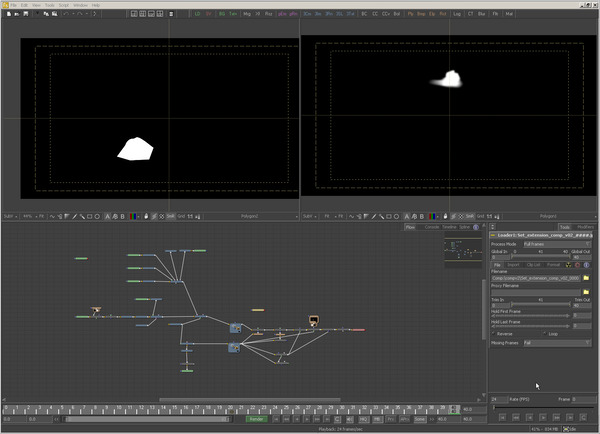Switch to the Flow tab
Image resolution: width=600 pixels, height=434 pixels.
[x=410, y=227]
